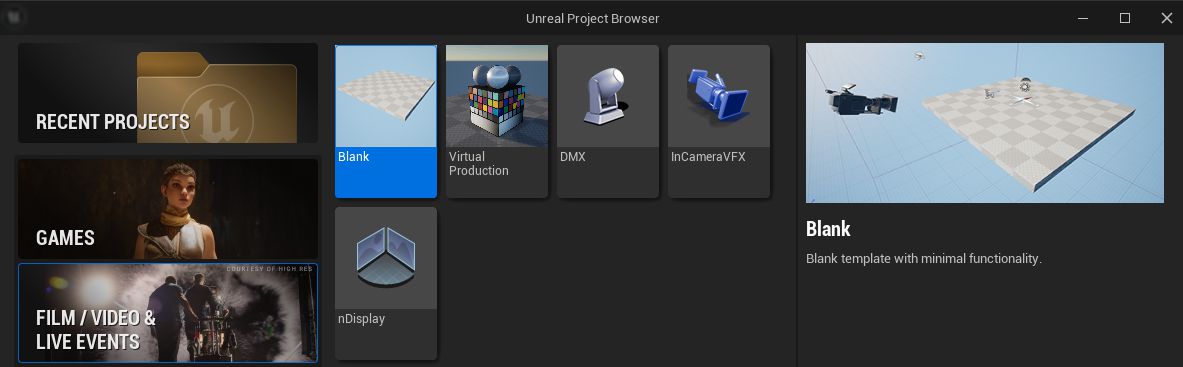Minimize the Unreal Project Browser window
The height and width of the screenshot is (367, 1183).
coord(1083,18)
